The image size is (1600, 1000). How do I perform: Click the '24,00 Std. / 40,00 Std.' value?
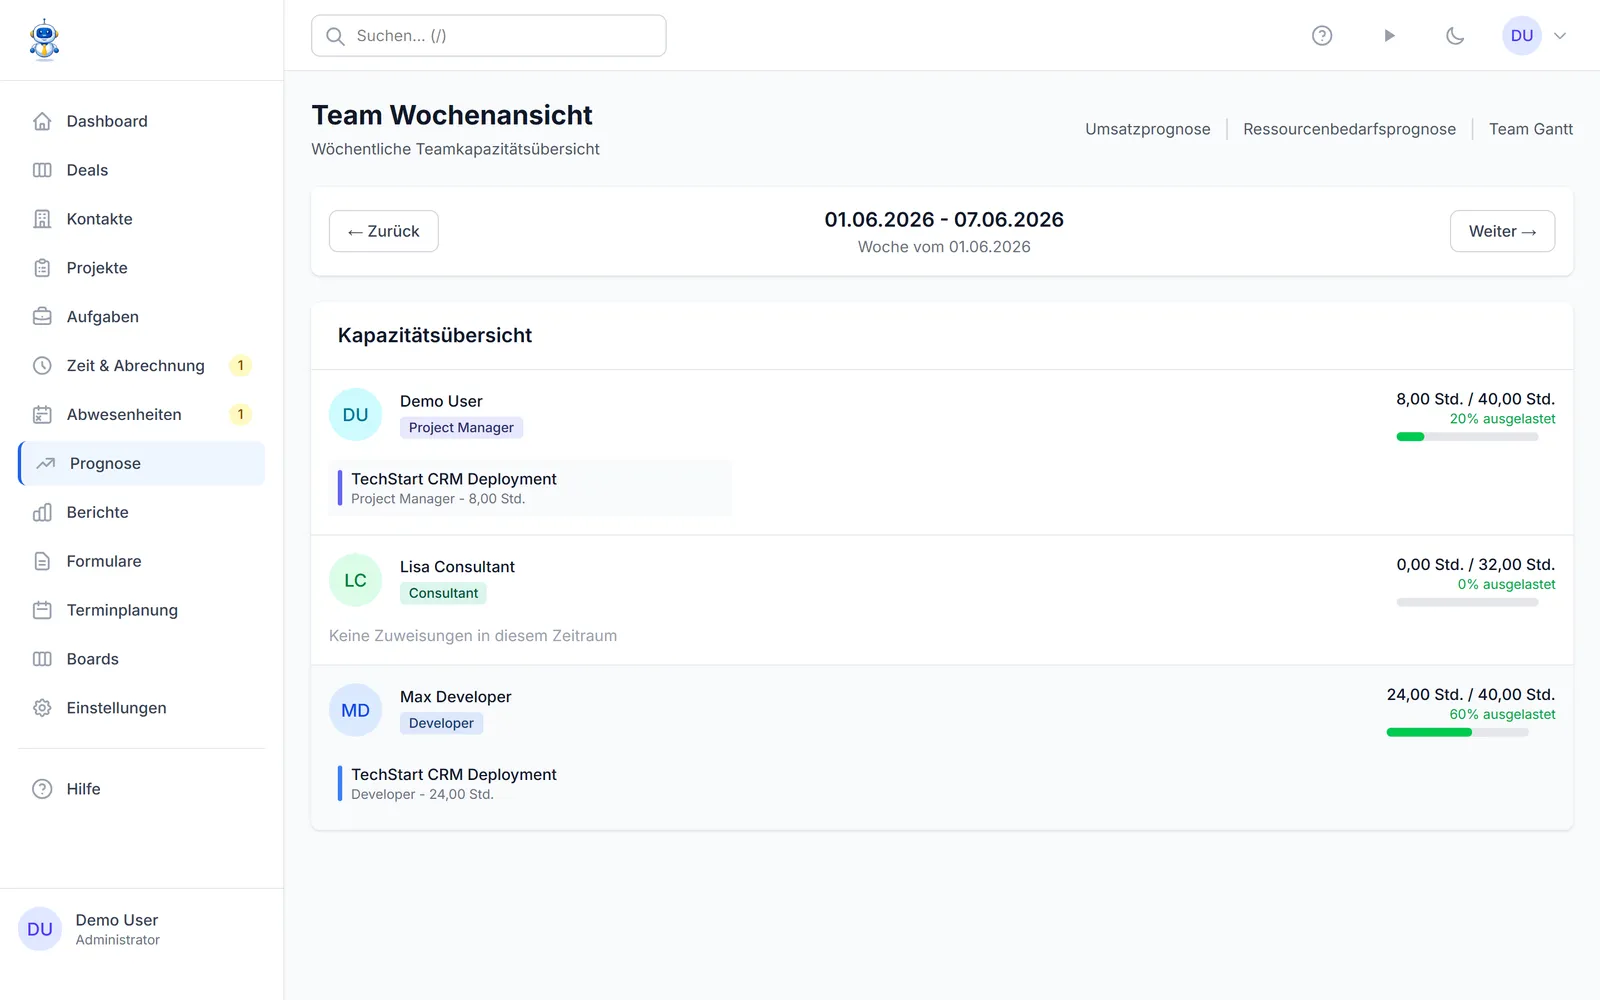point(1470,695)
